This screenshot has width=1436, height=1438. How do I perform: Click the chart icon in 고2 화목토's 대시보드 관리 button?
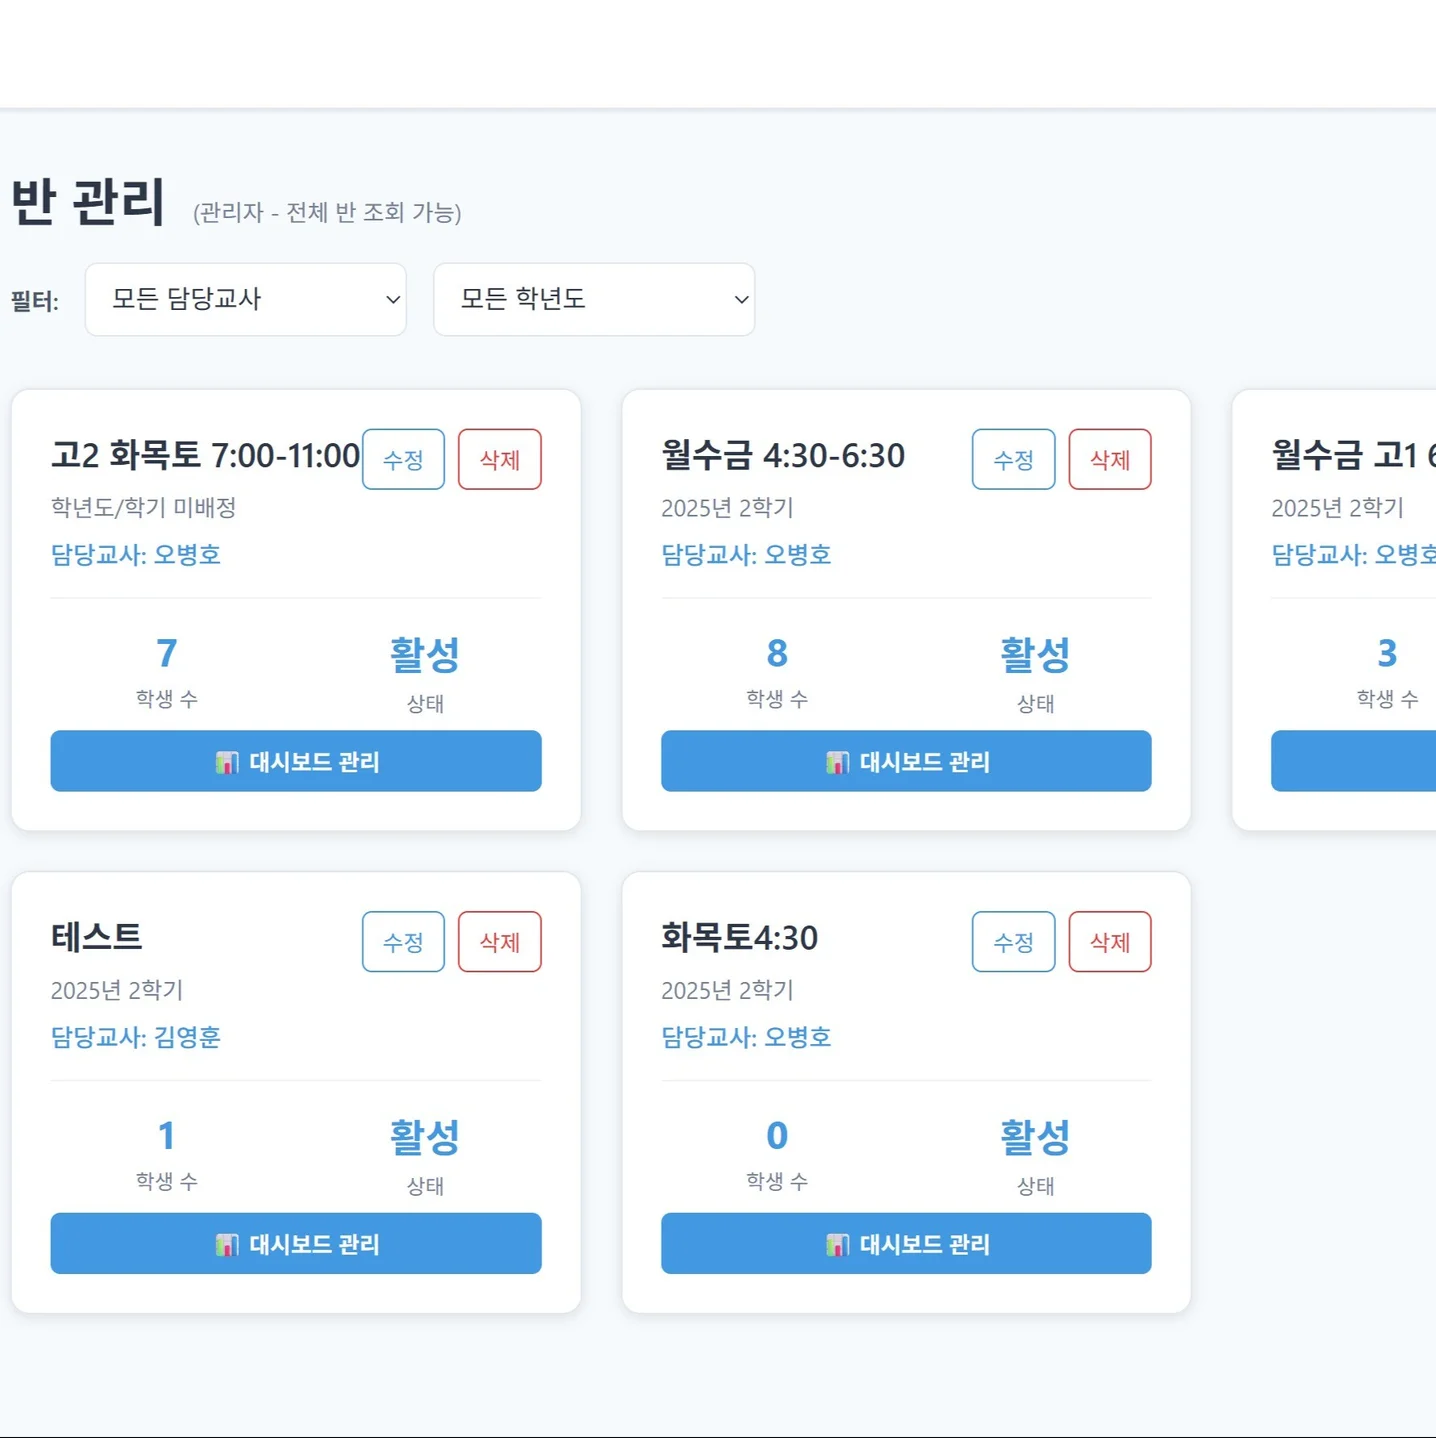229,762
